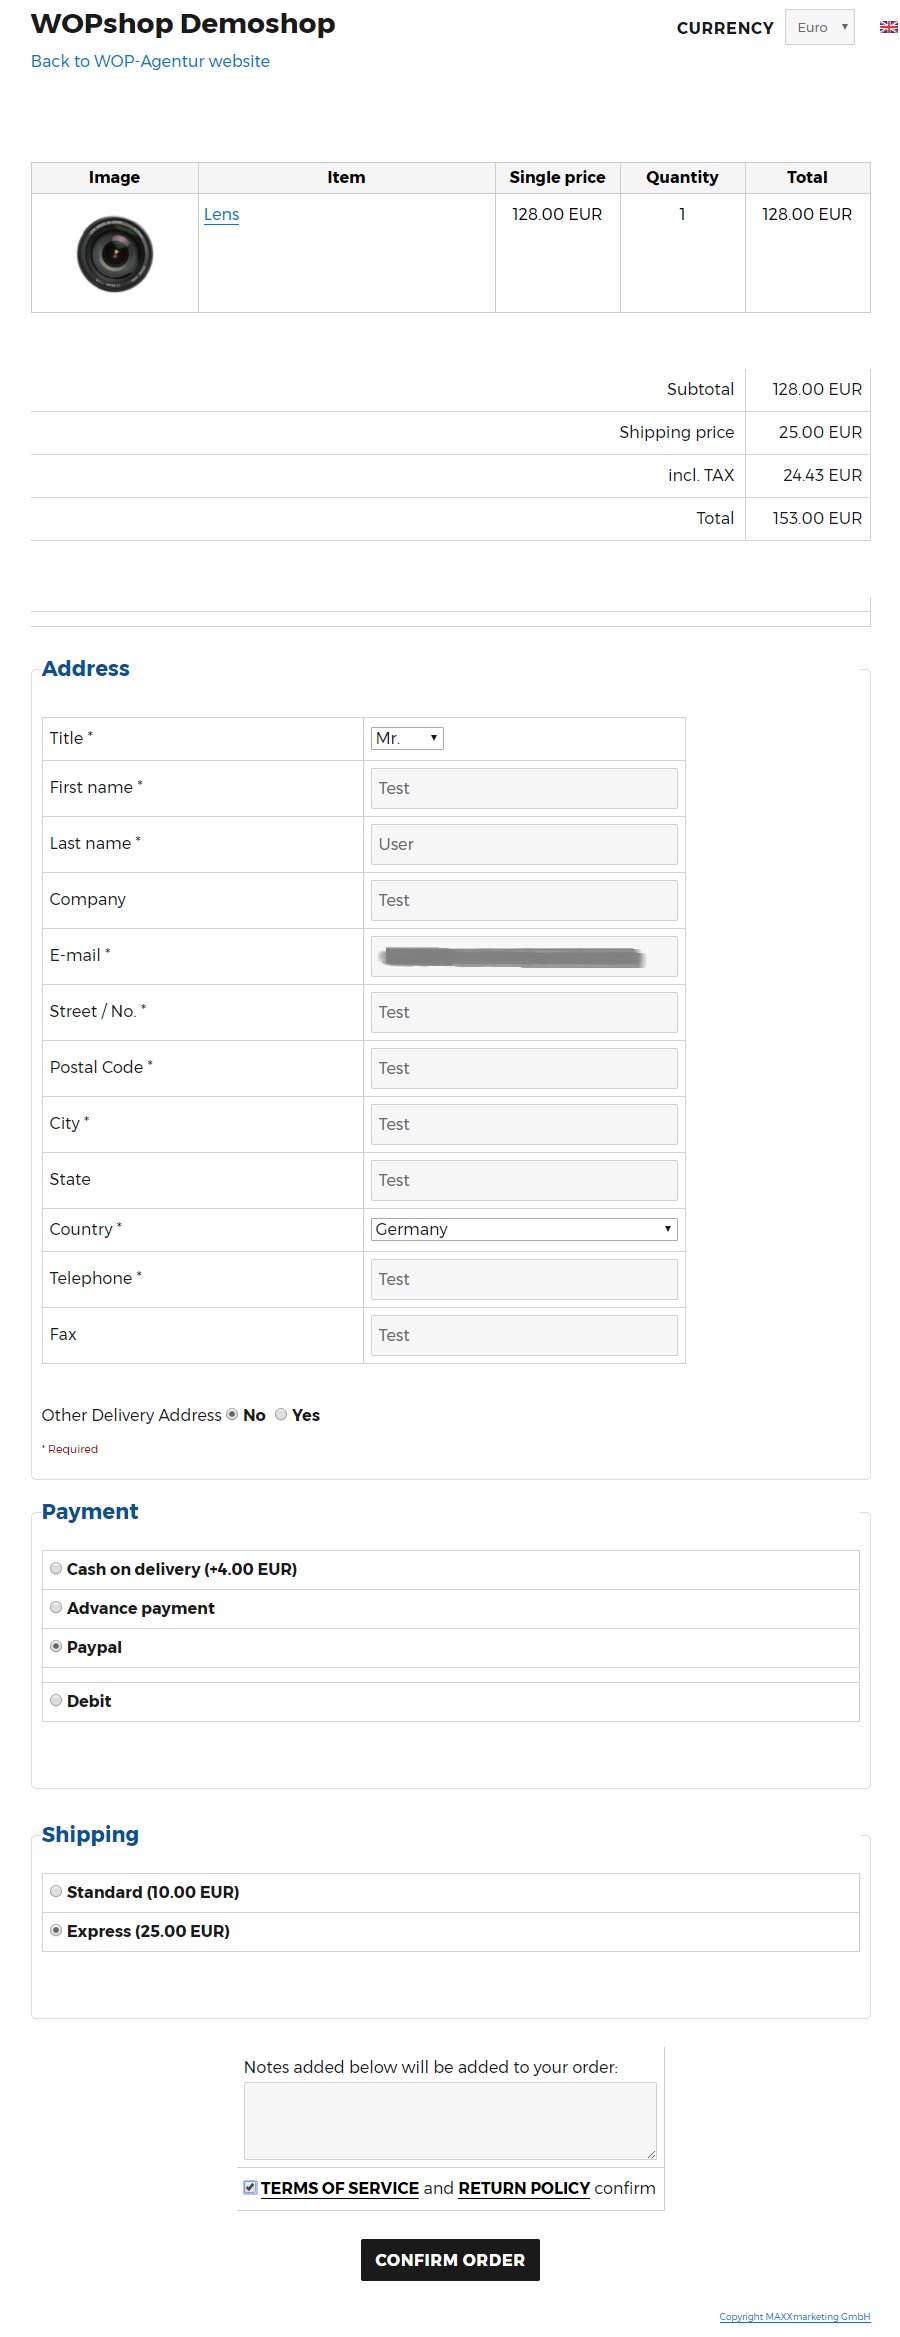
Task: Select Express shipping for 25.00 EUR
Action: (x=56, y=1930)
